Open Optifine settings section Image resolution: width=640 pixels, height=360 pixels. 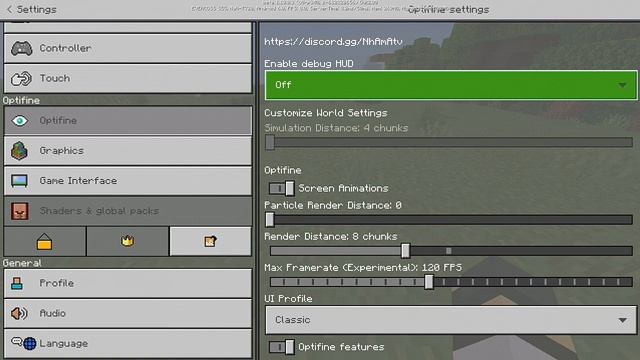[128, 121]
